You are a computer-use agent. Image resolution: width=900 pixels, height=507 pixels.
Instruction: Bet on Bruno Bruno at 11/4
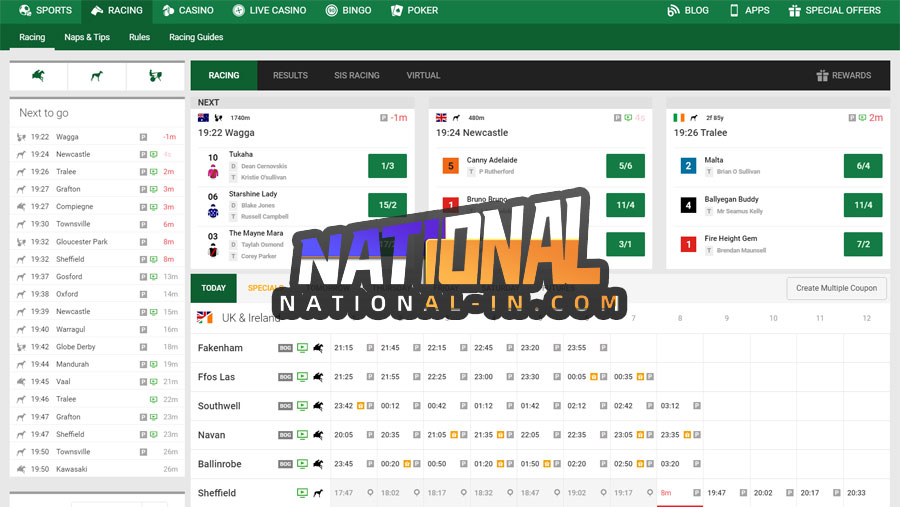(x=625, y=204)
